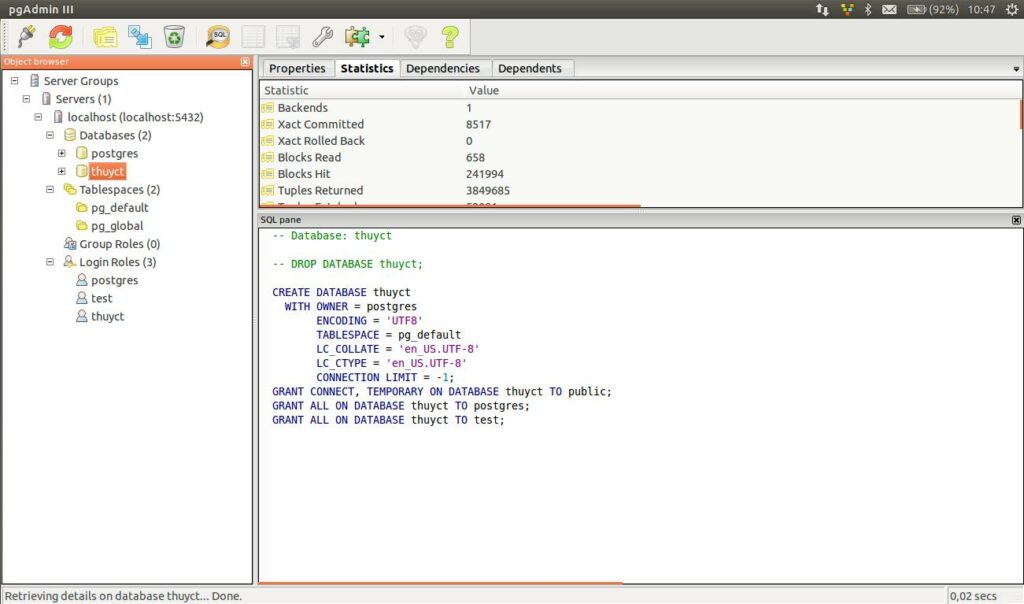Create a new object with the toolbar icon
Screen dimensions: 1024x604
[139, 37]
